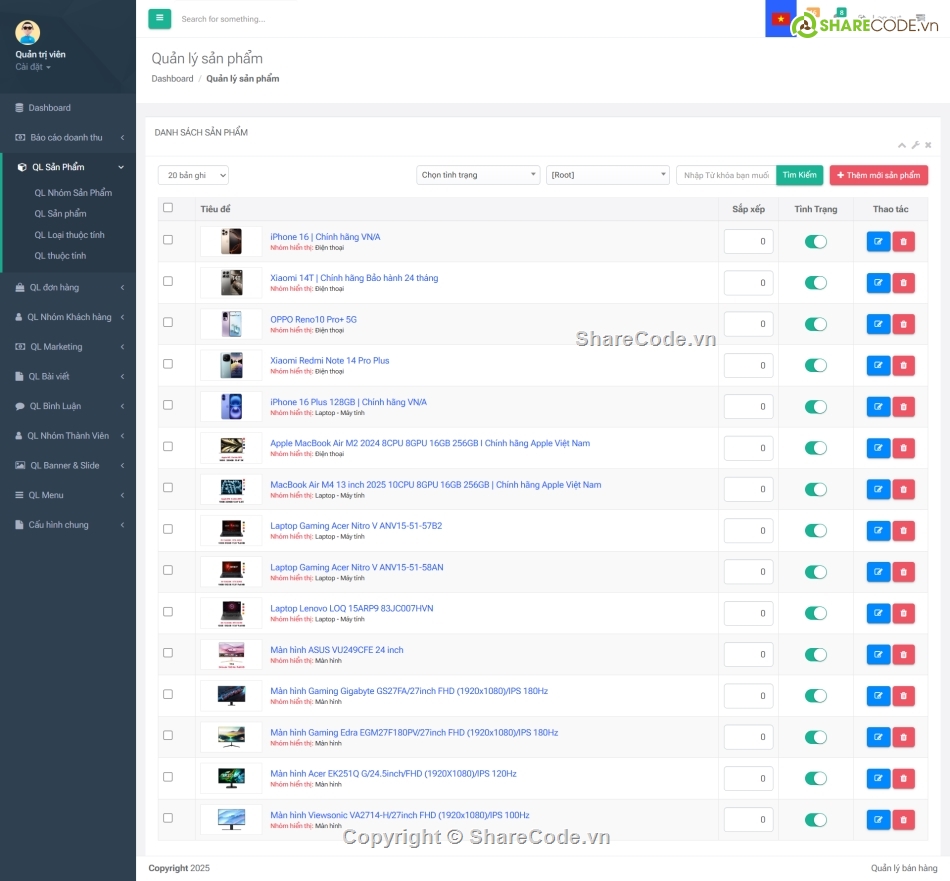Select the OPPO Reno10 Pro+ 5G checkbox
The width and height of the screenshot is (950, 881).
(168, 322)
